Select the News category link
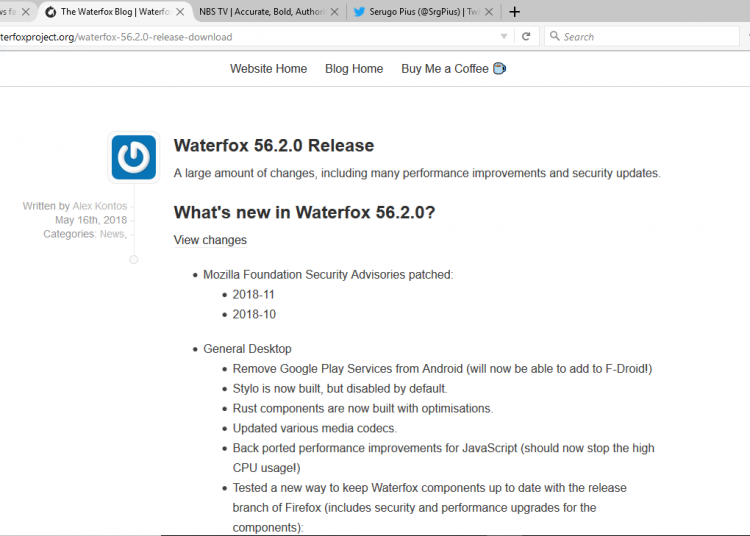This screenshot has height=536, width=750. point(111,234)
